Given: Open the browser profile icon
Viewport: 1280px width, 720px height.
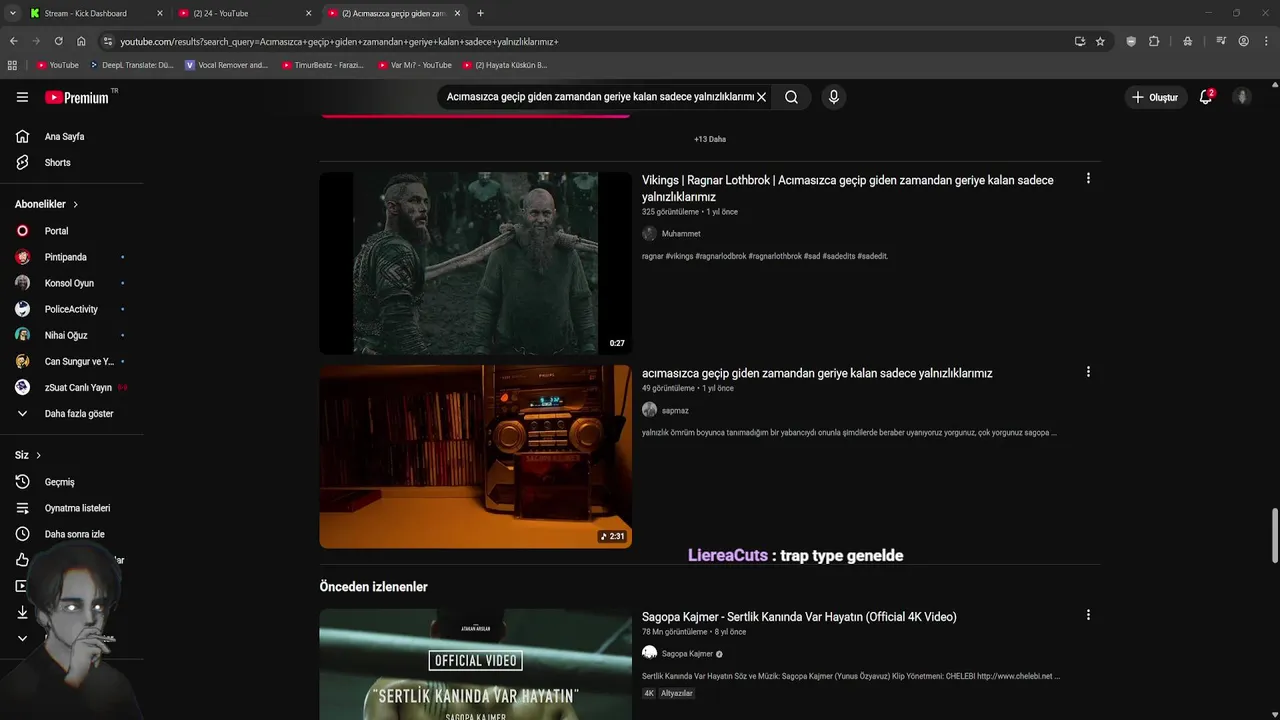Looking at the screenshot, I should tap(1243, 41).
